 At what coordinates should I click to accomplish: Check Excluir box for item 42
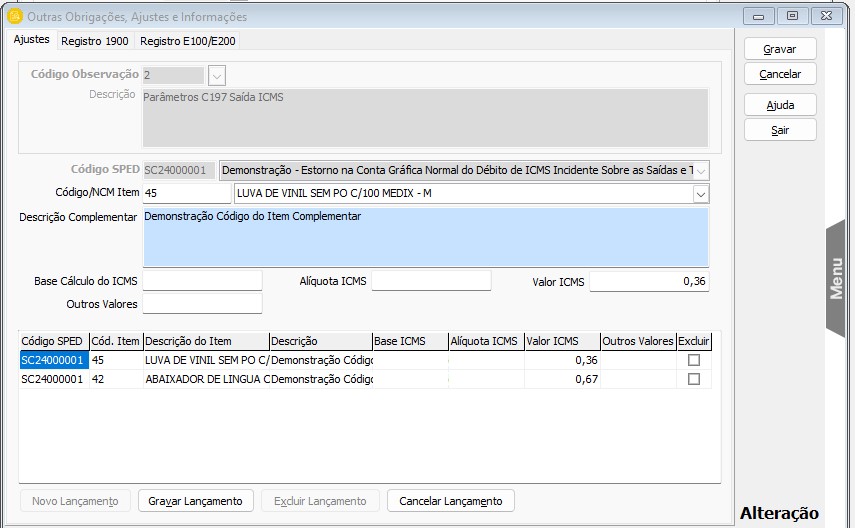694,379
